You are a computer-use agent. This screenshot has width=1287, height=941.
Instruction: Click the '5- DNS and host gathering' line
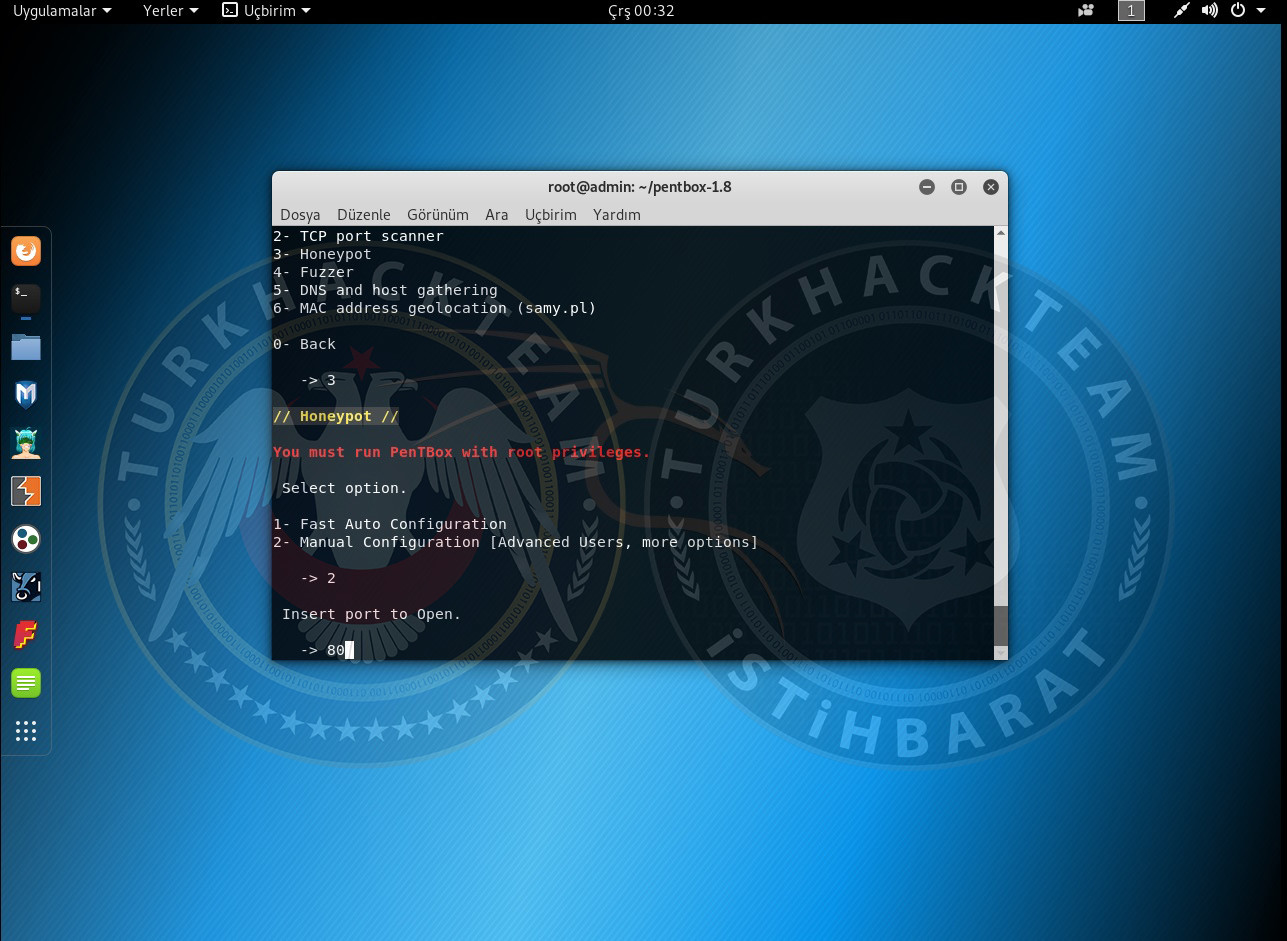[385, 290]
